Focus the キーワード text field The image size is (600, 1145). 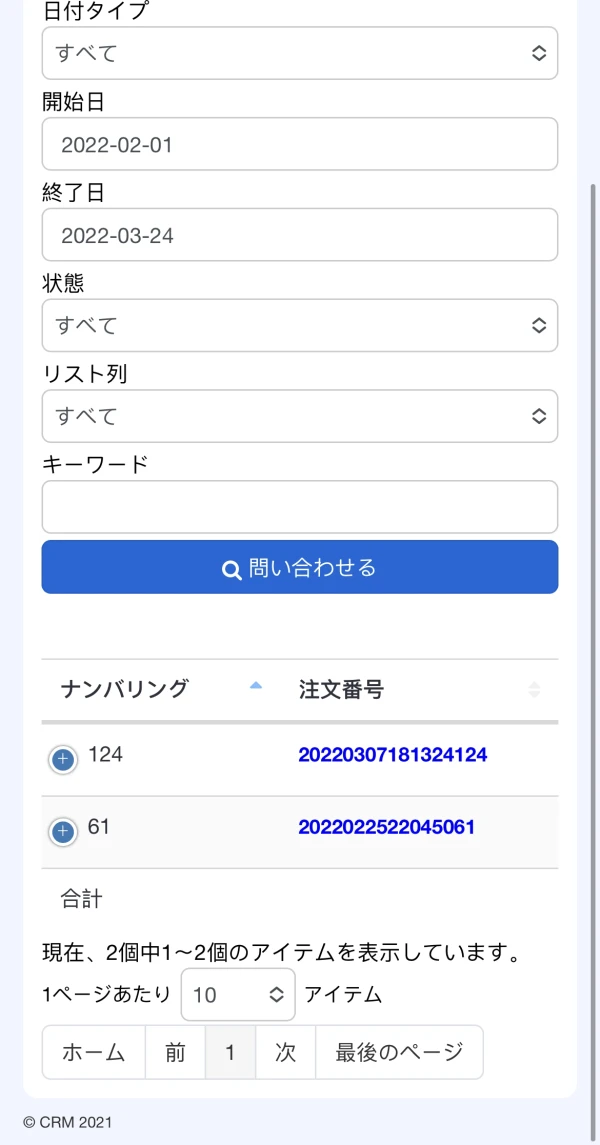tap(299, 507)
